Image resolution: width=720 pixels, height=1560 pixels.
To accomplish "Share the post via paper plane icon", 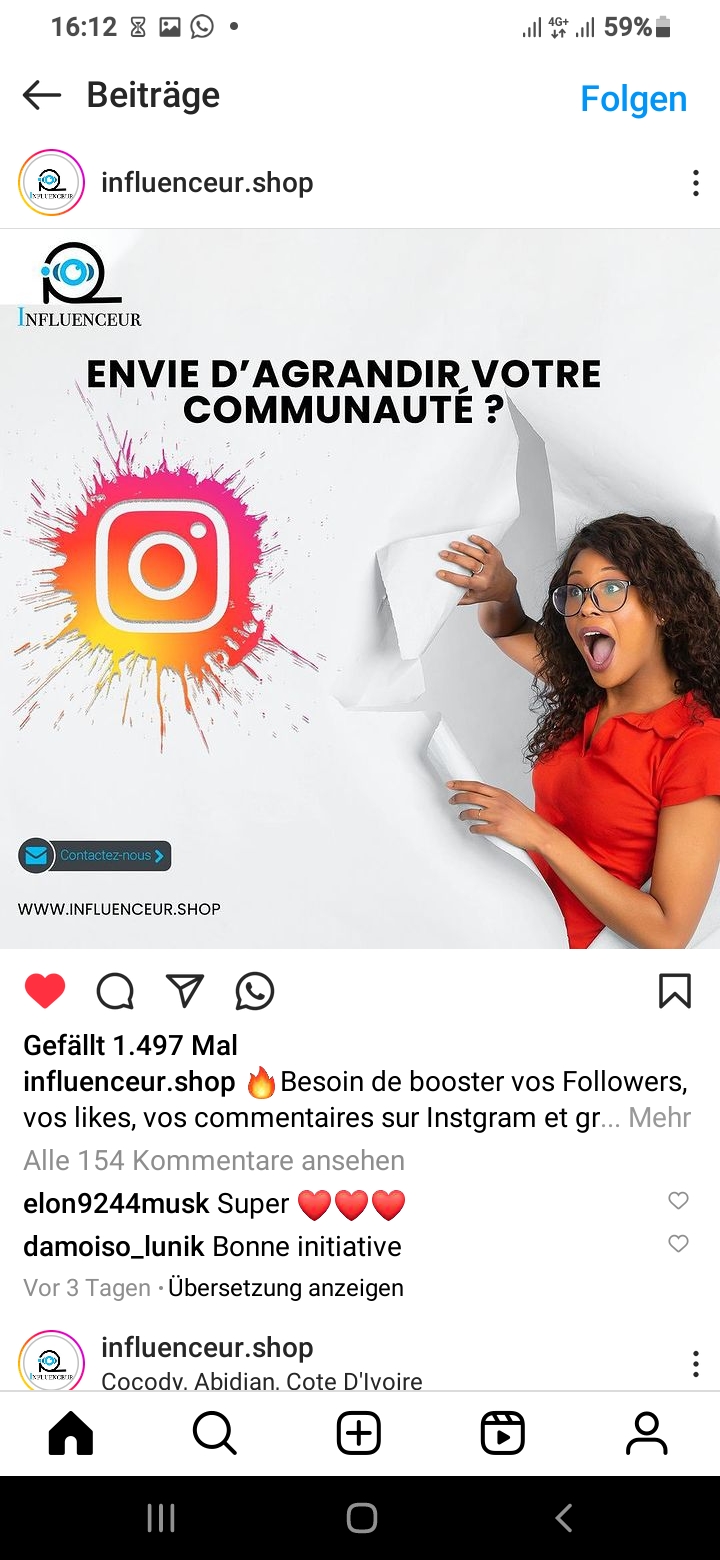I will [x=185, y=990].
